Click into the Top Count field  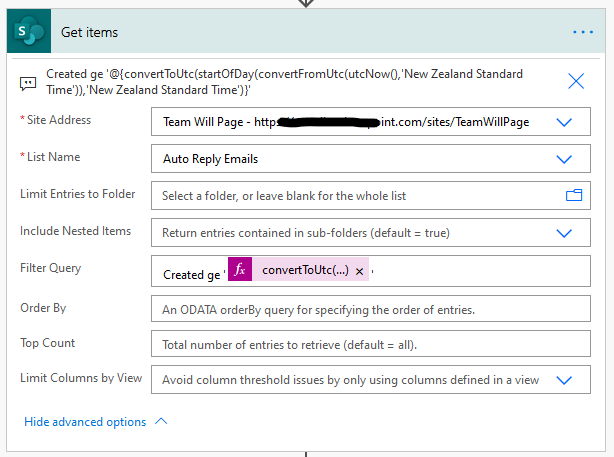[x=360, y=345]
